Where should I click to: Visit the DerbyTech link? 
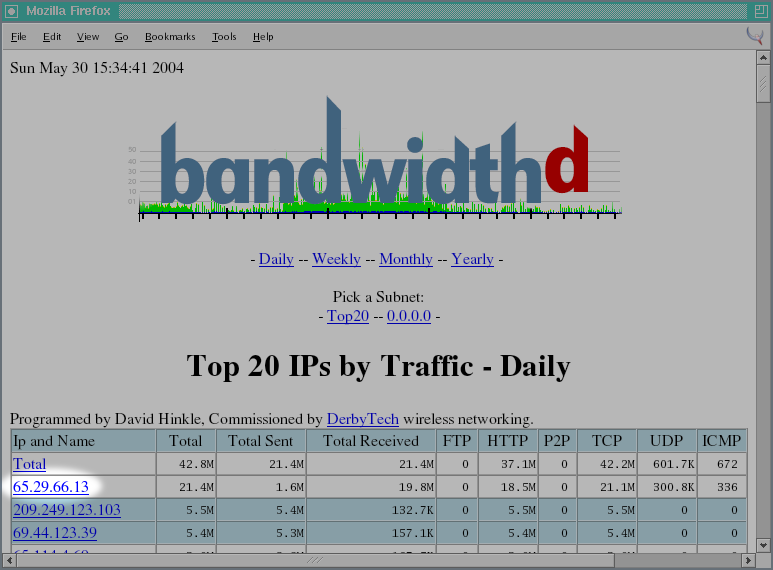pos(363,419)
